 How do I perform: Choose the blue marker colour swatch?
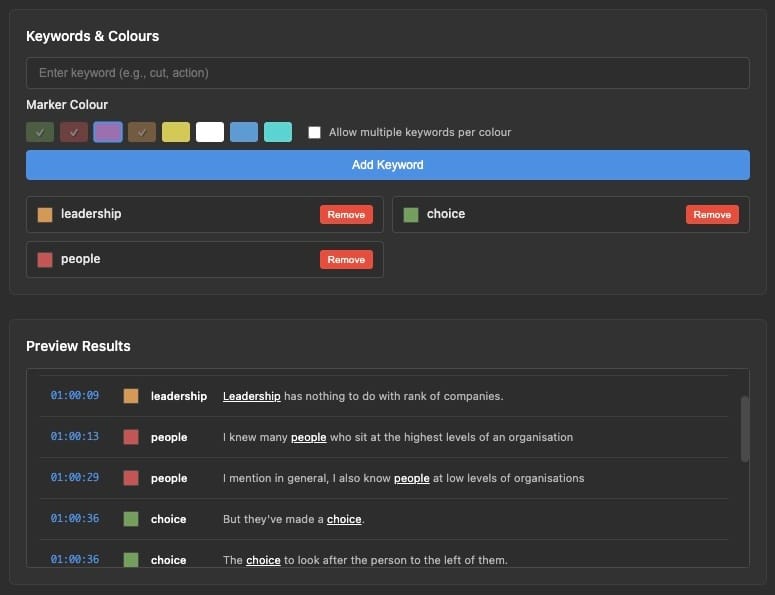point(244,132)
